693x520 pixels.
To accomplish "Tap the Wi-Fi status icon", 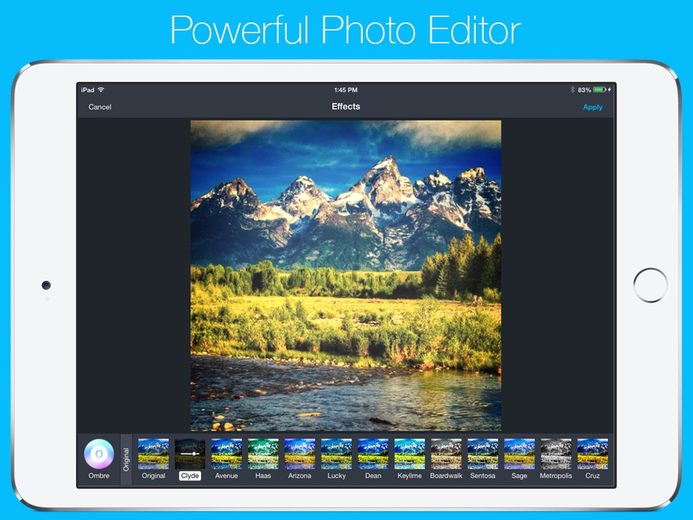I will point(101,90).
